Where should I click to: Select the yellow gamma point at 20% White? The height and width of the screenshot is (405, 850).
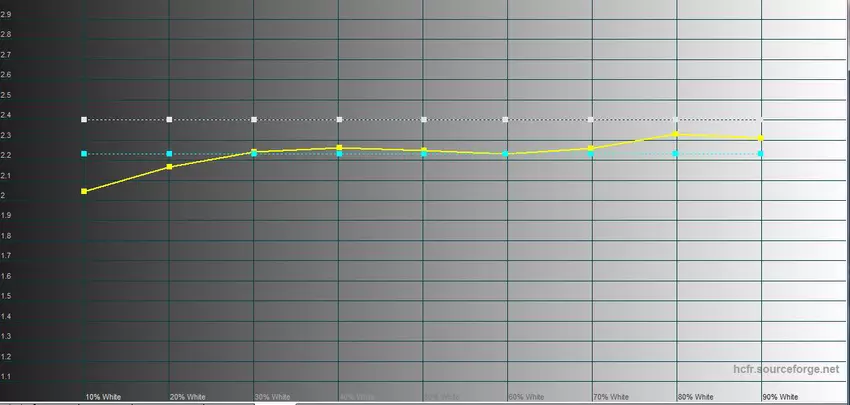coord(169,167)
